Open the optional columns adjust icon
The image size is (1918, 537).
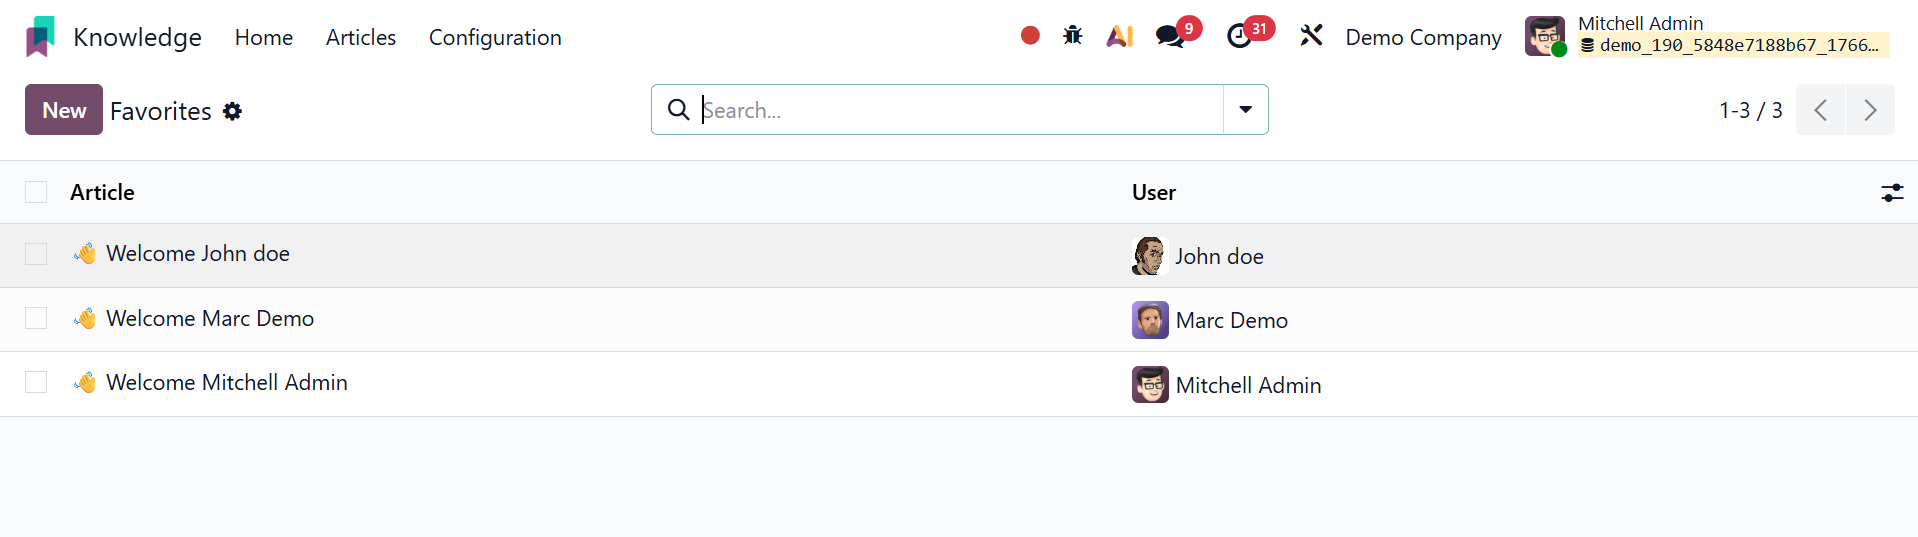pyautogui.click(x=1892, y=193)
